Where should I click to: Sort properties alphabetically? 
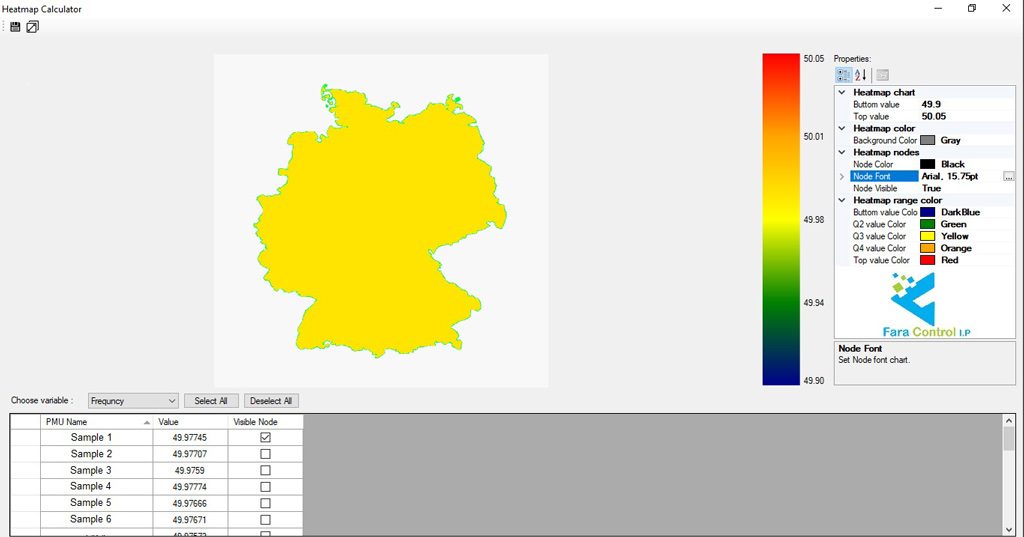click(861, 75)
